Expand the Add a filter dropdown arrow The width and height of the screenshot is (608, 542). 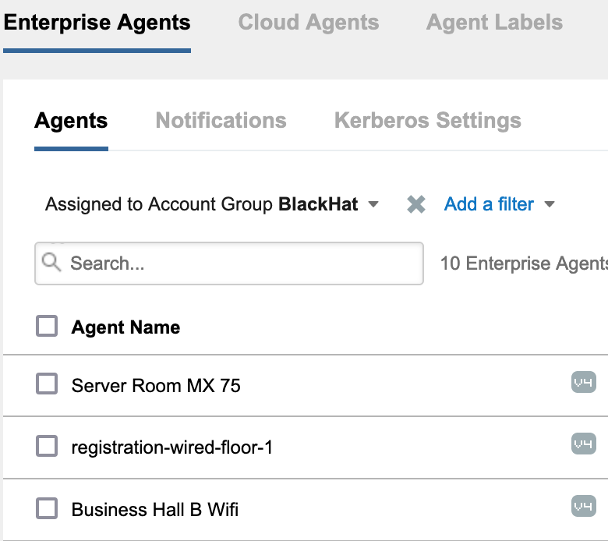click(549, 204)
